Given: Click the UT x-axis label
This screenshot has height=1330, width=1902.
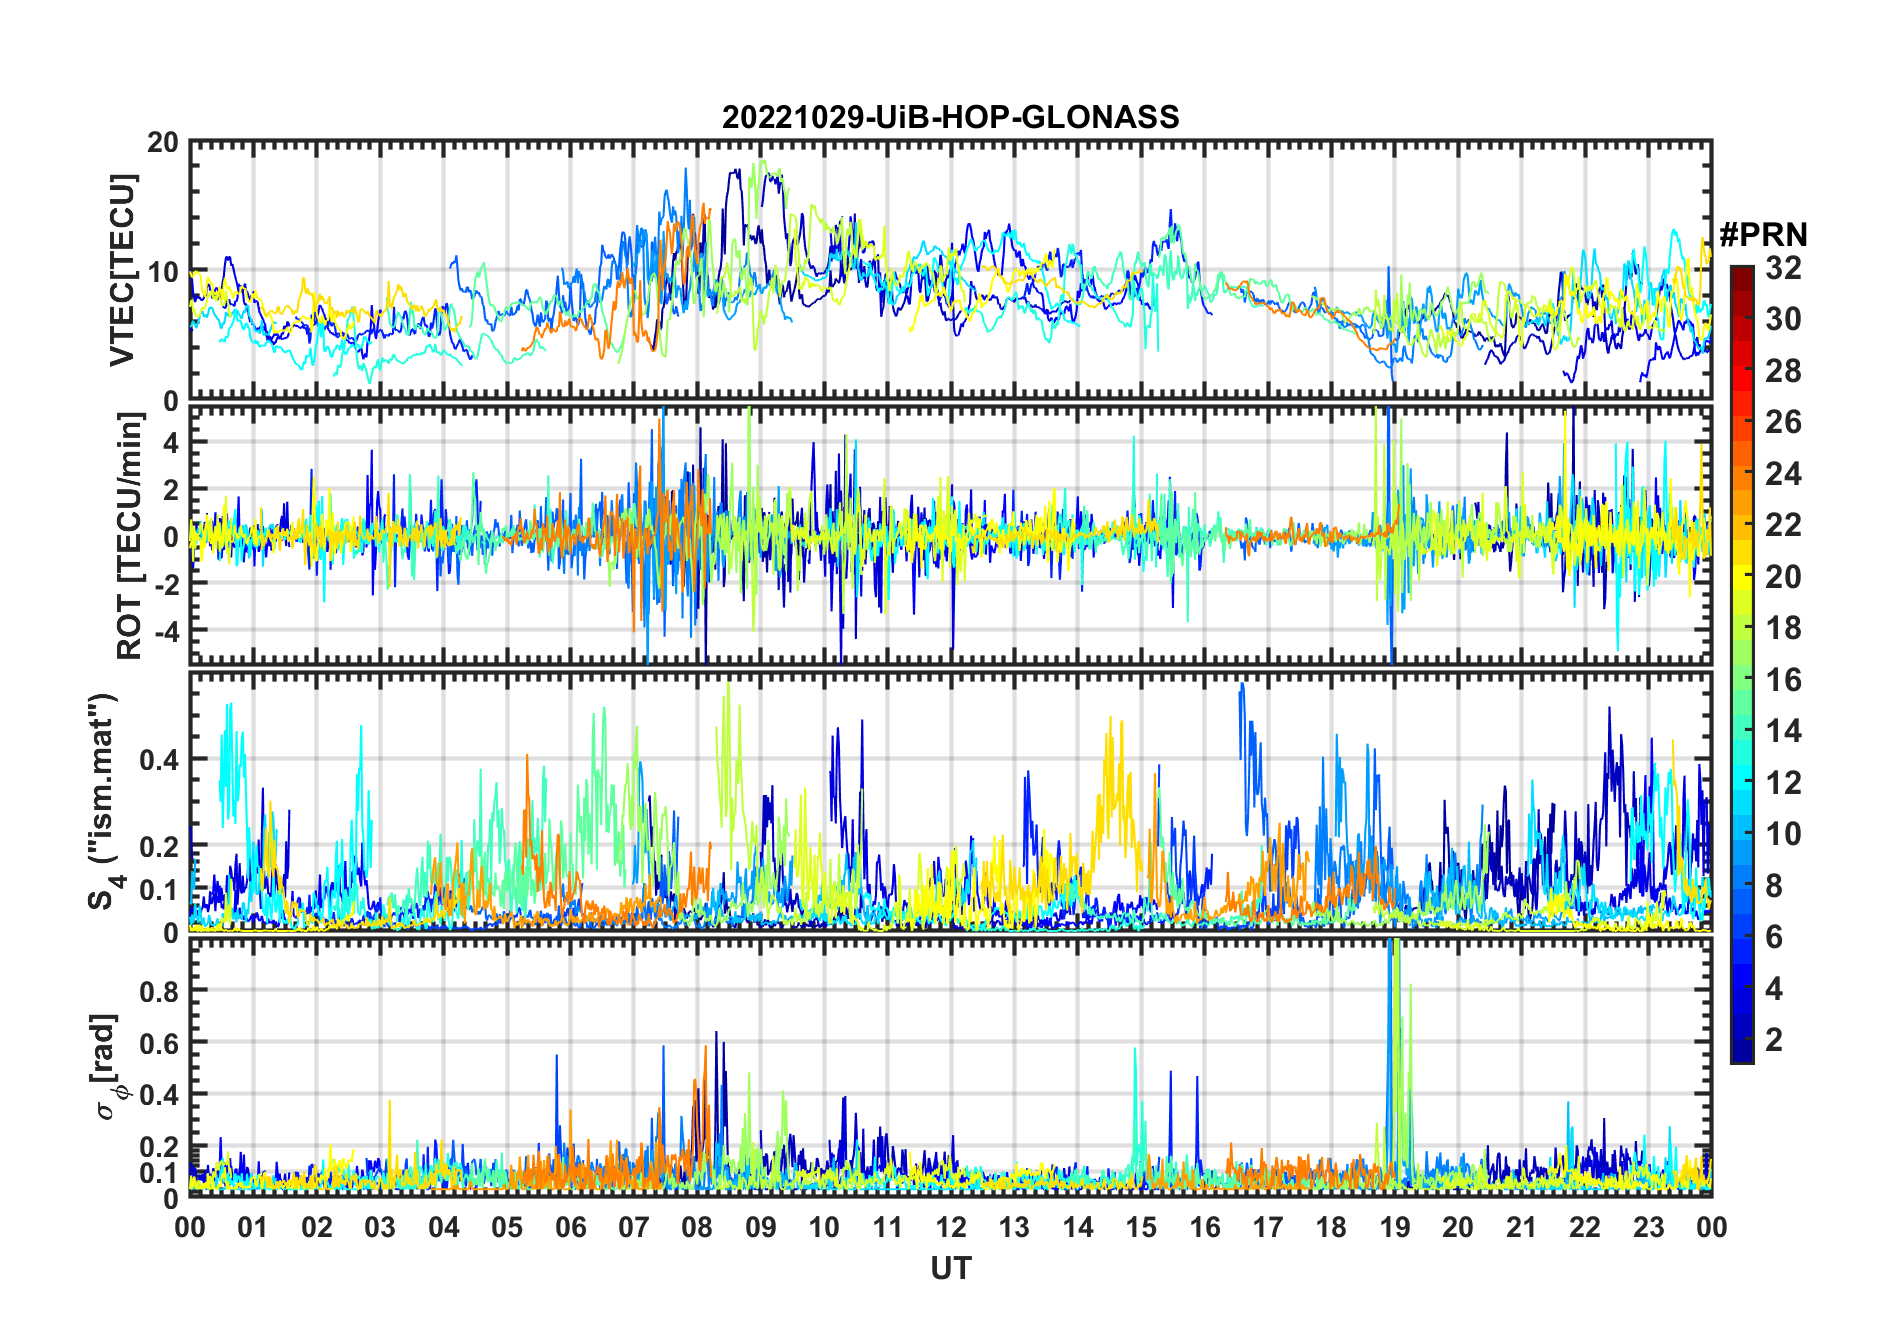Looking at the screenshot, I should [951, 1268].
